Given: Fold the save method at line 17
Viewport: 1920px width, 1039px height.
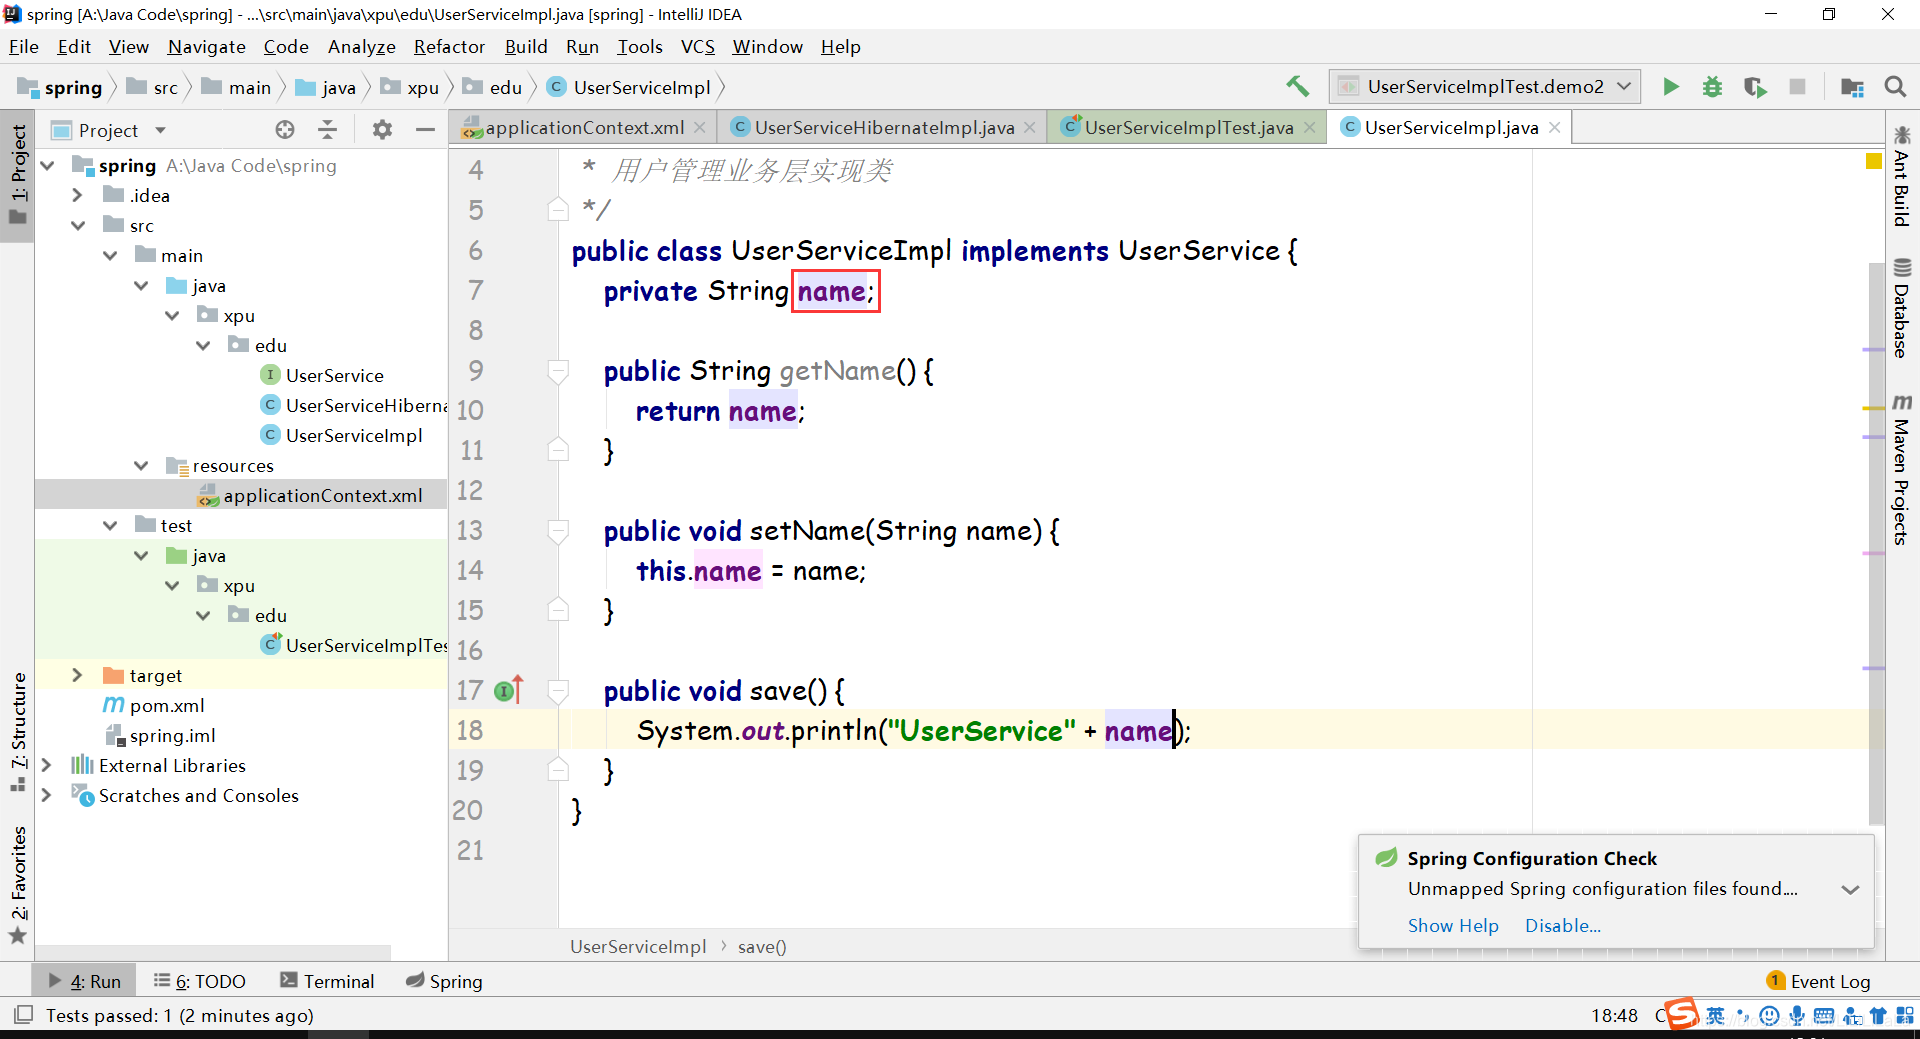Looking at the screenshot, I should coord(558,691).
